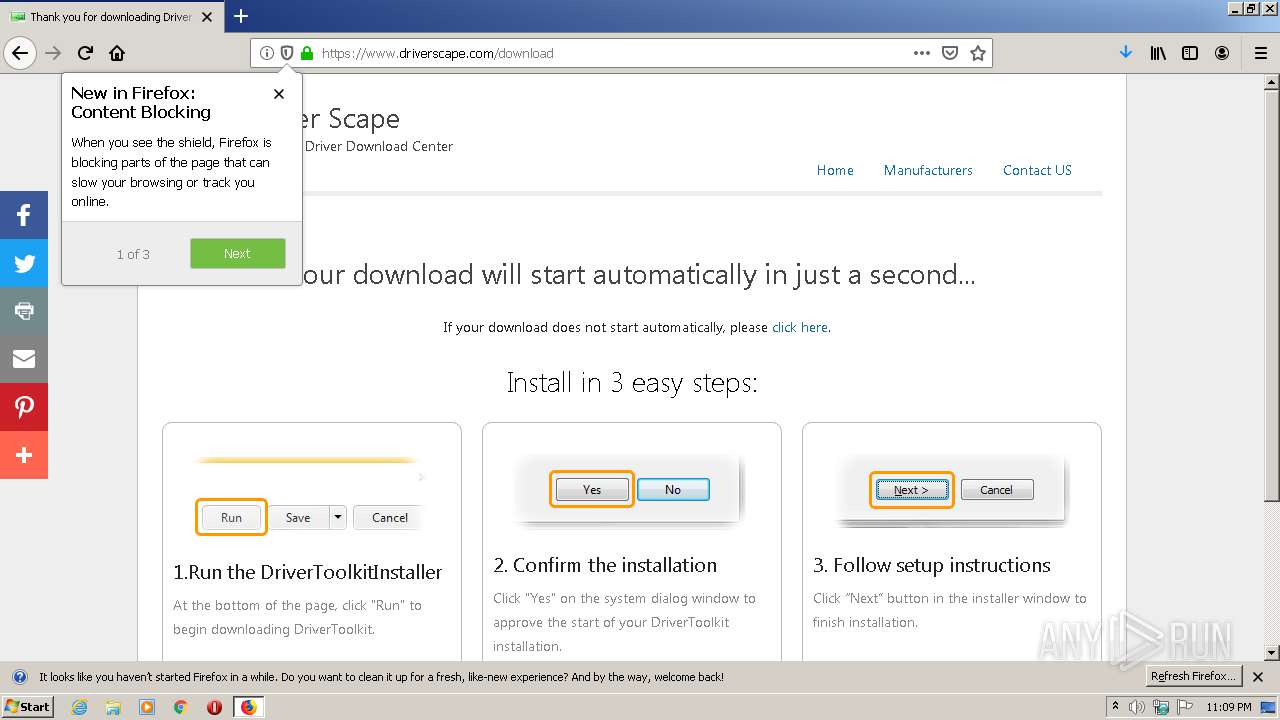Click the '2. Confirm the installation' heading
The height and width of the screenshot is (720, 1280).
point(605,565)
